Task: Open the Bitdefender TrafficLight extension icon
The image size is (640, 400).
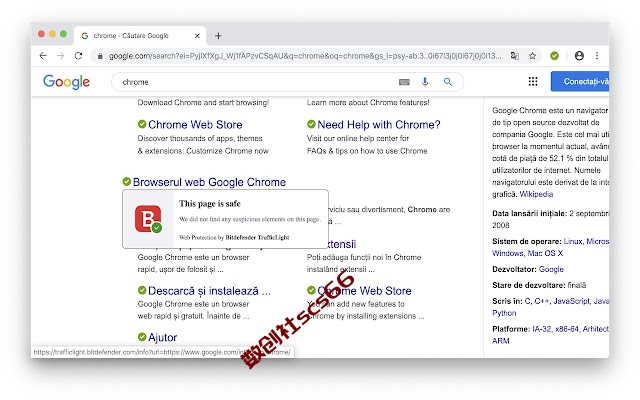Action: pos(554,56)
